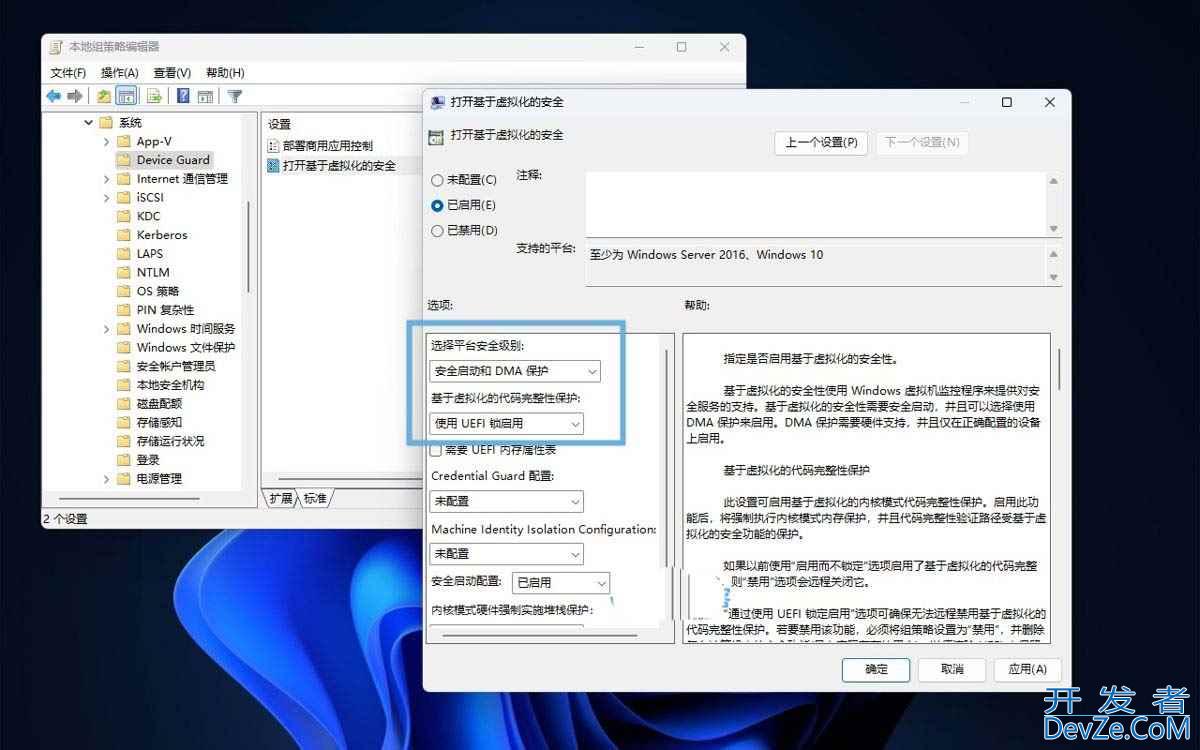The height and width of the screenshot is (750, 1200).
Task: Select the 未配置(C) radio button
Action: point(437,180)
